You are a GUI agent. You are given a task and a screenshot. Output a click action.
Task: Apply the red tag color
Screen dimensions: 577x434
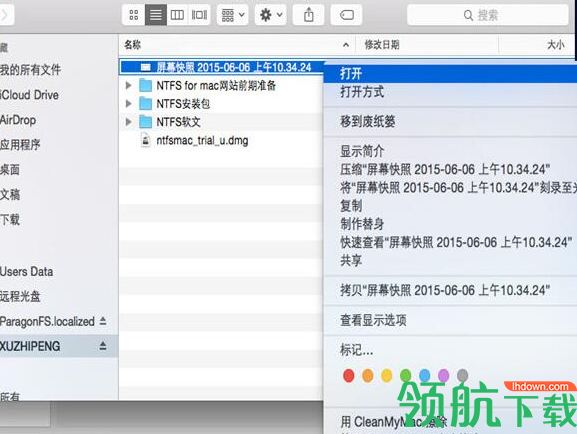(348, 375)
